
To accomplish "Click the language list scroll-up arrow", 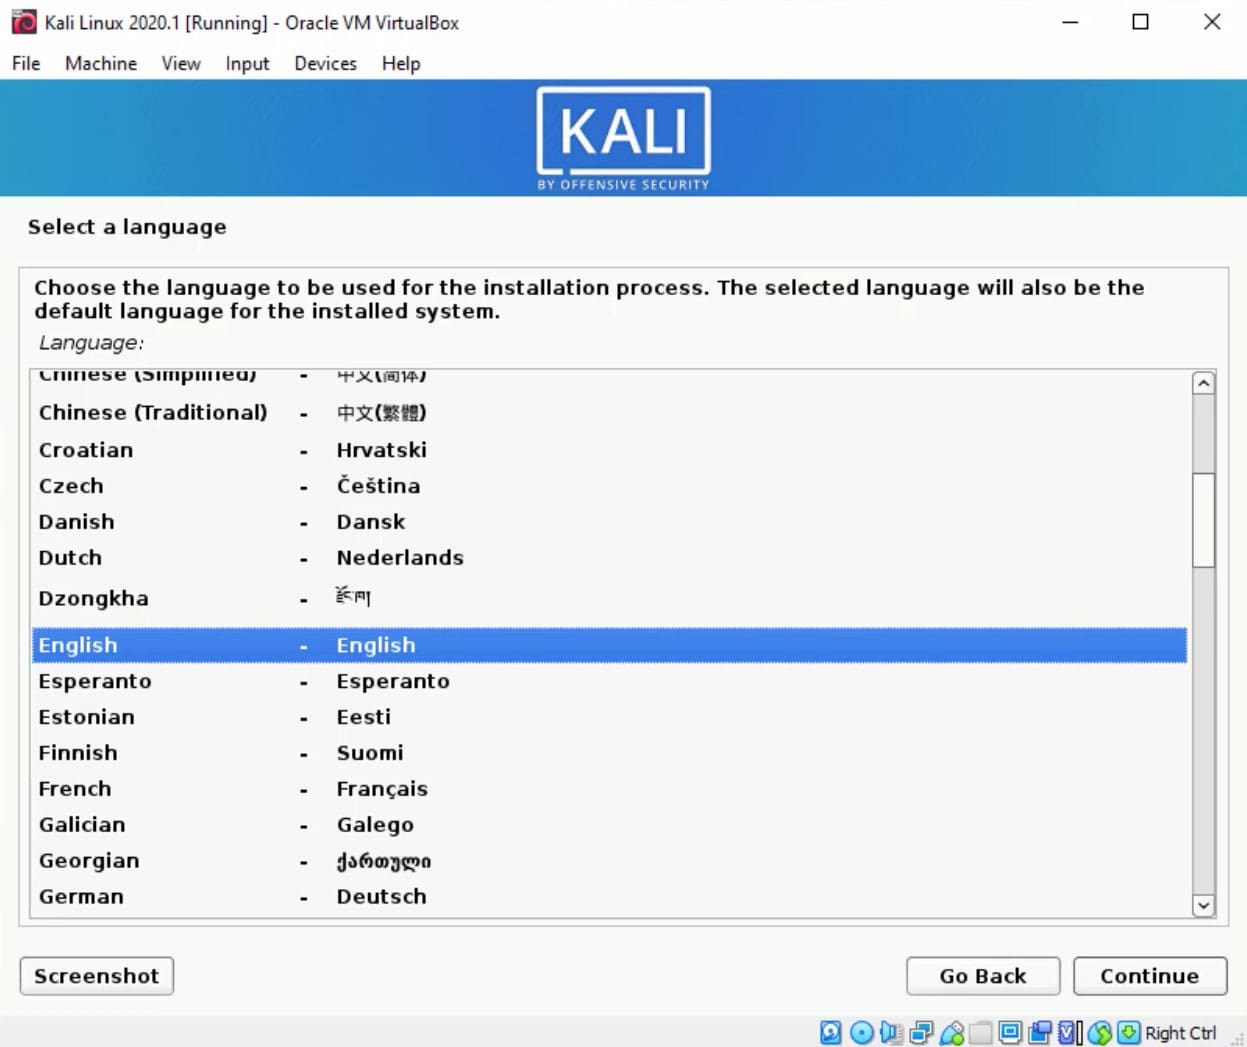I will pos(1204,383).
